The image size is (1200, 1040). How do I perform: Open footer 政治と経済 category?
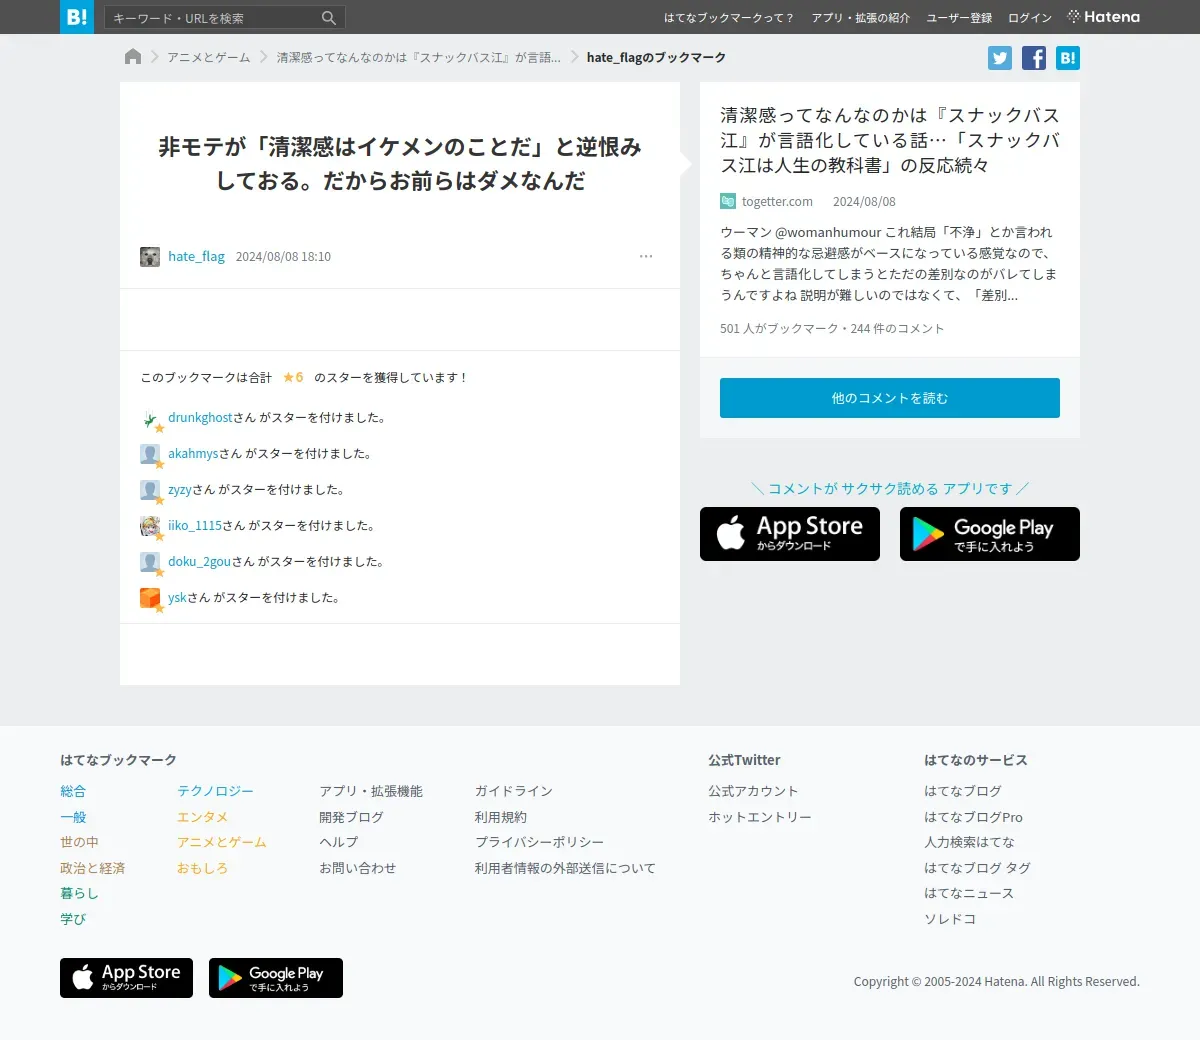[92, 868]
